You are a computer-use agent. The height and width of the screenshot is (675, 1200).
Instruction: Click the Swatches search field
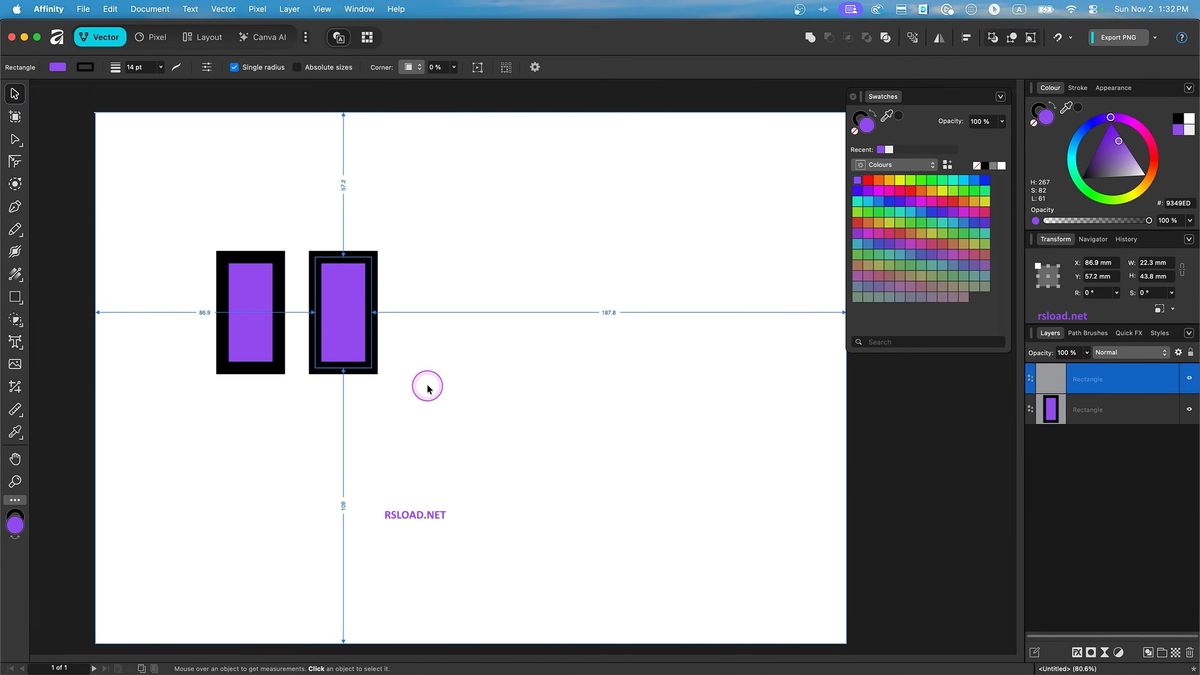tap(928, 341)
